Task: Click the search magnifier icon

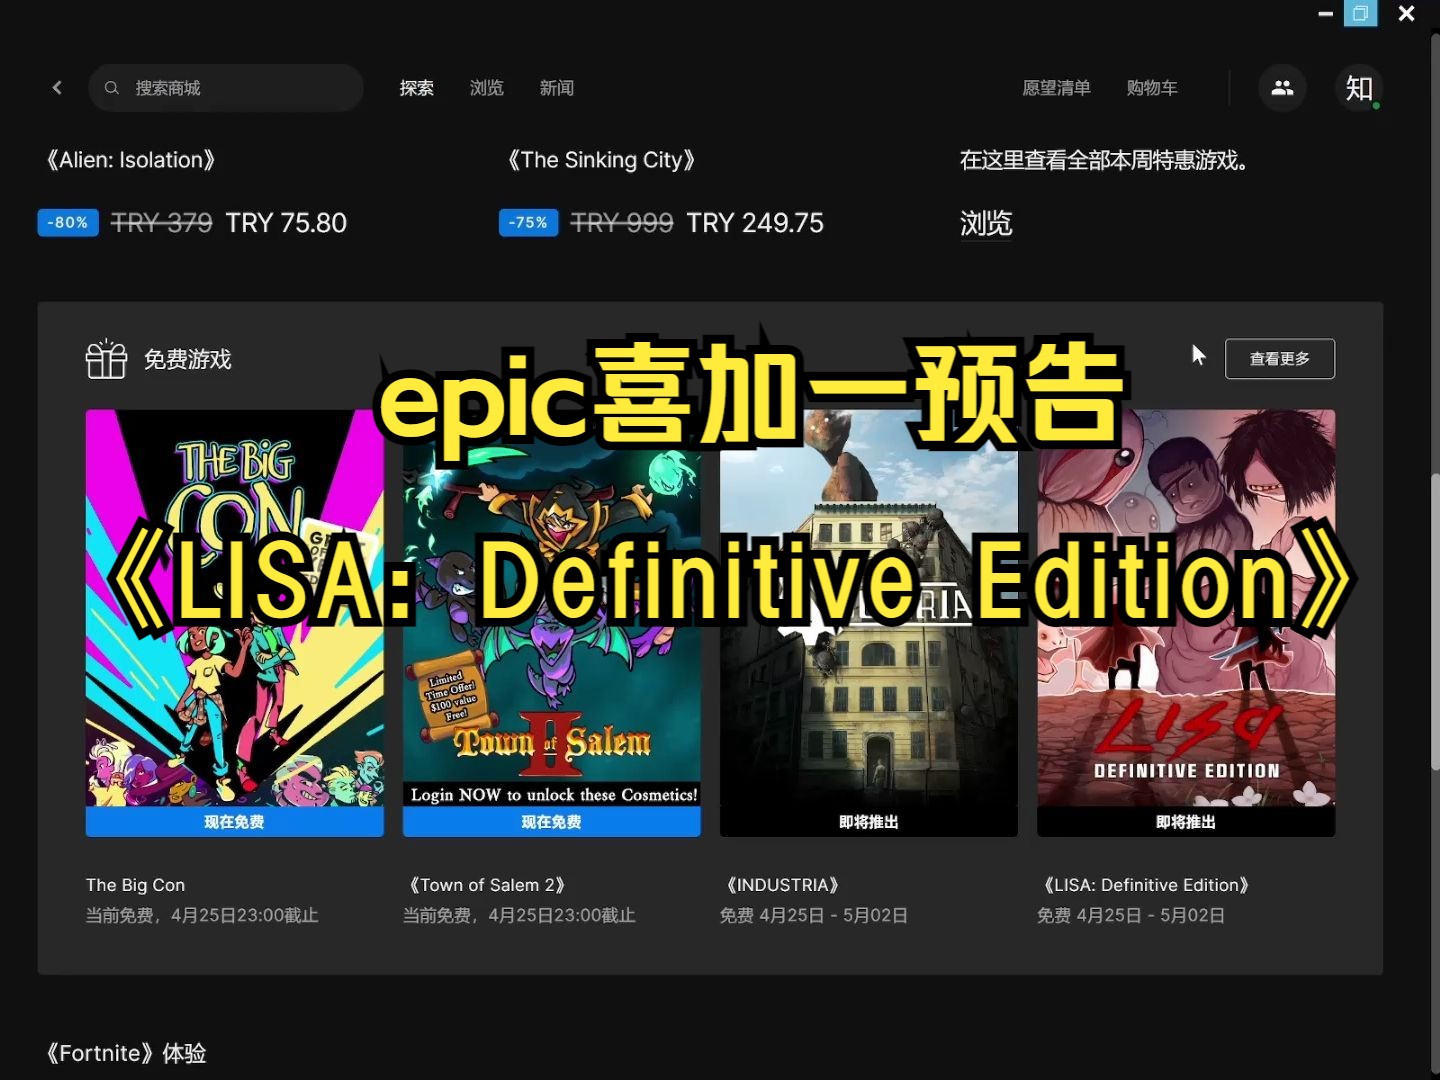Action: point(112,88)
